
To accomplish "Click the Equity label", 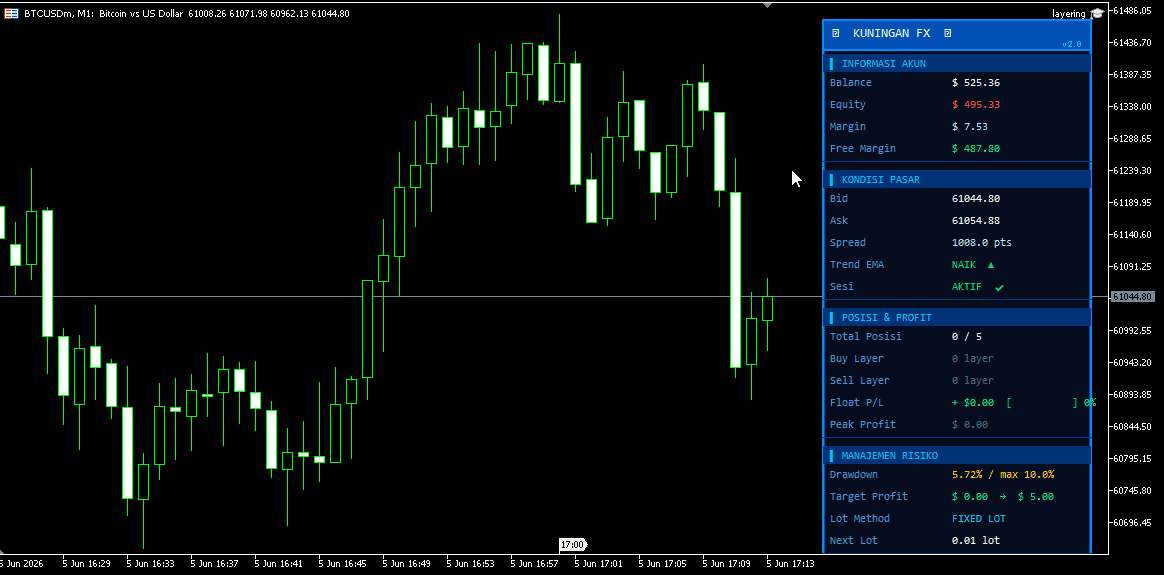I will click(848, 105).
